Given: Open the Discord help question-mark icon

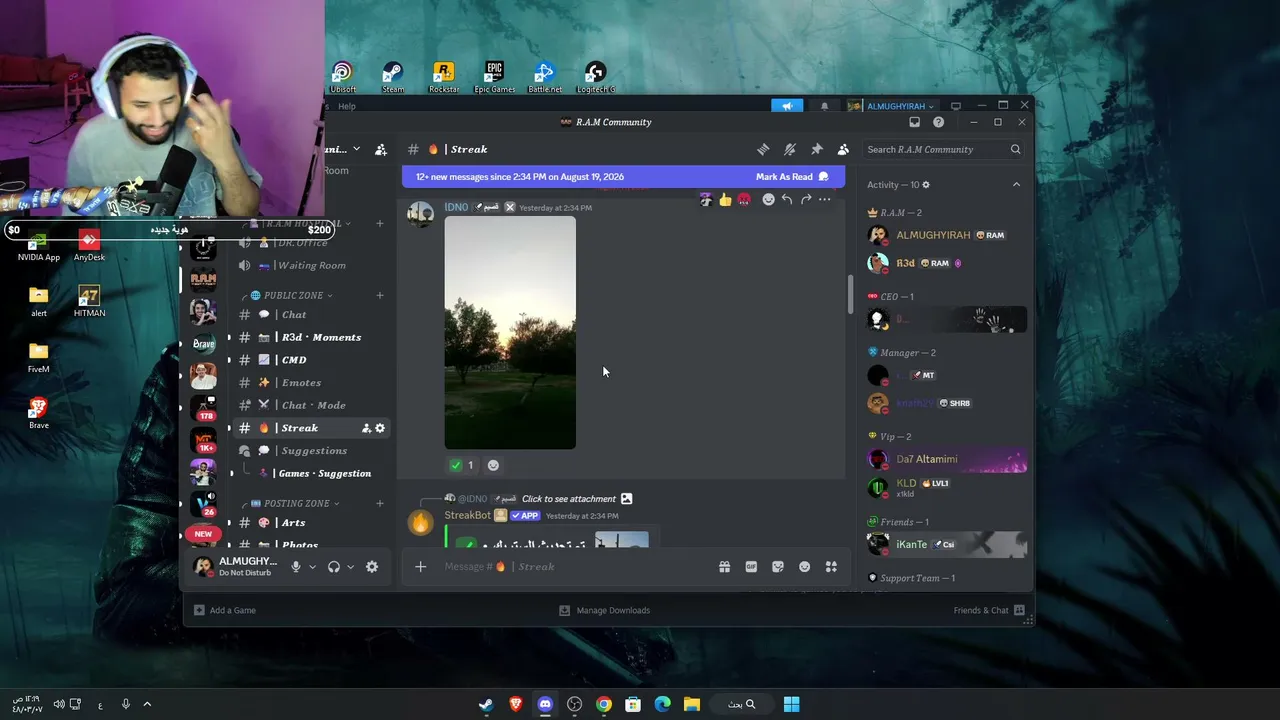Looking at the screenshot, I should [x=938, y=122].
